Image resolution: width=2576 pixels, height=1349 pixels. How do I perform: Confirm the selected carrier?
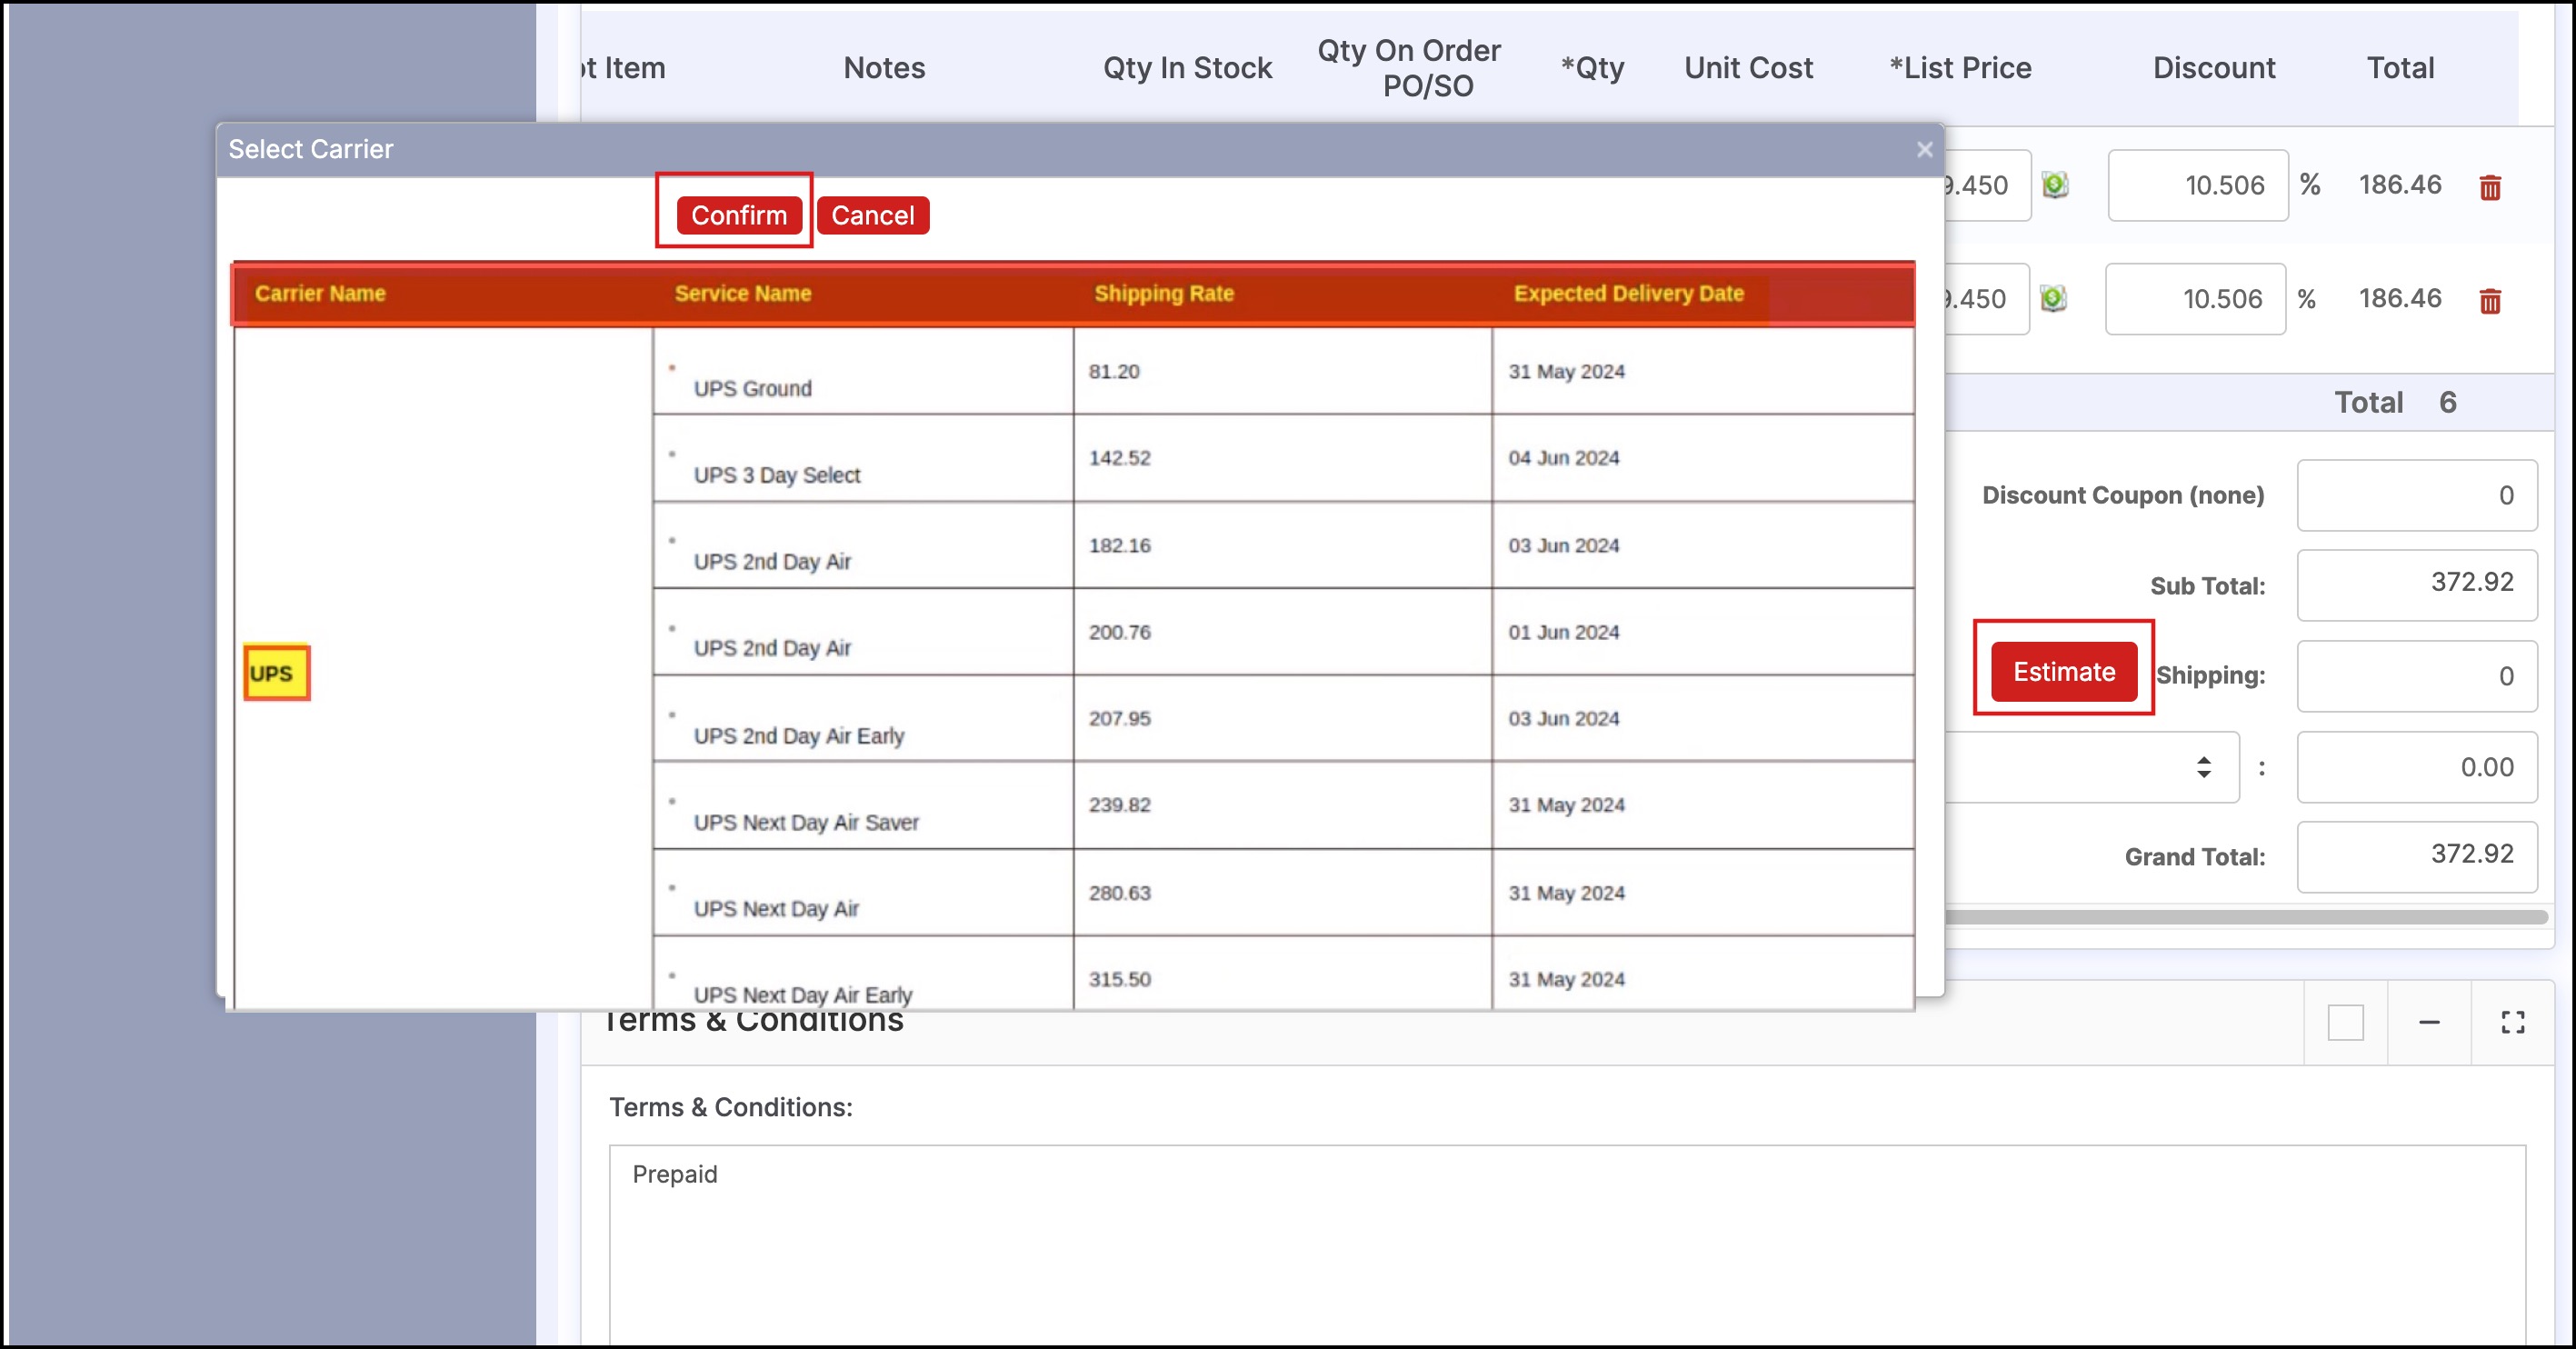(x=739, y=215)
